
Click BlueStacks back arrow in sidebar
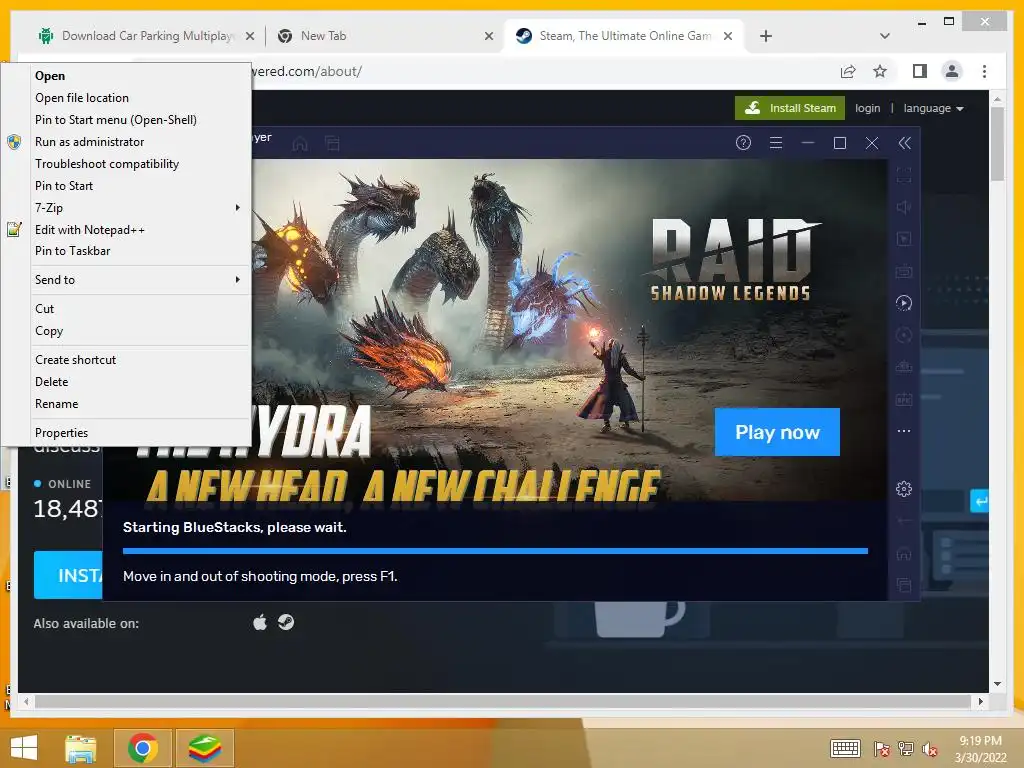904,520
